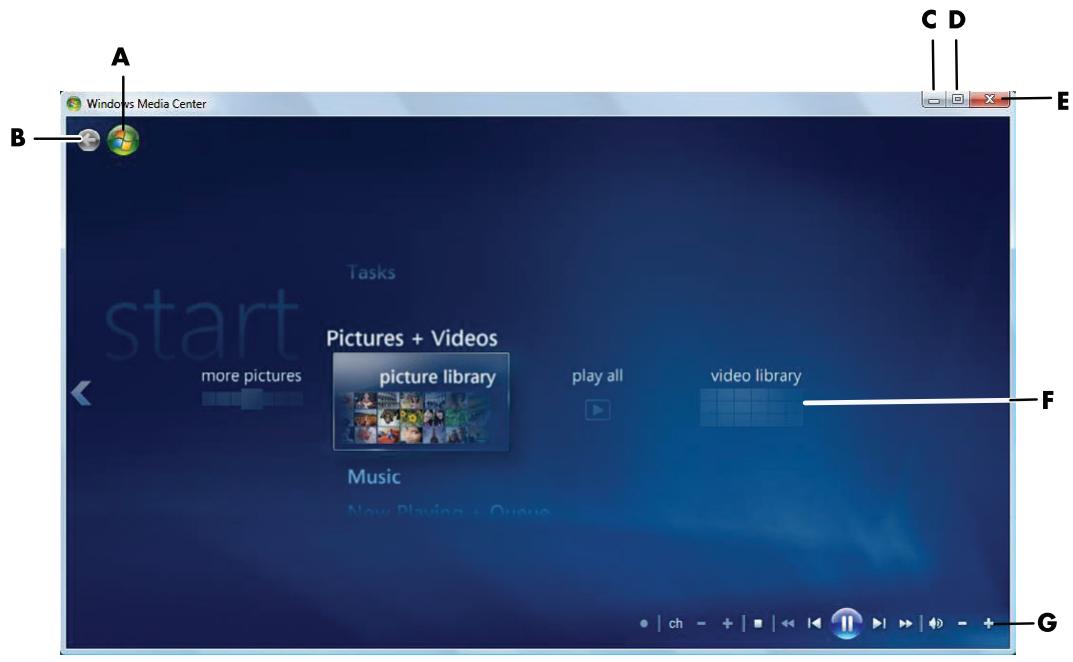Screen dimensions: 1073x662
Task: Fast forward using the fast-forward button
Action: (x=905, y=624)
